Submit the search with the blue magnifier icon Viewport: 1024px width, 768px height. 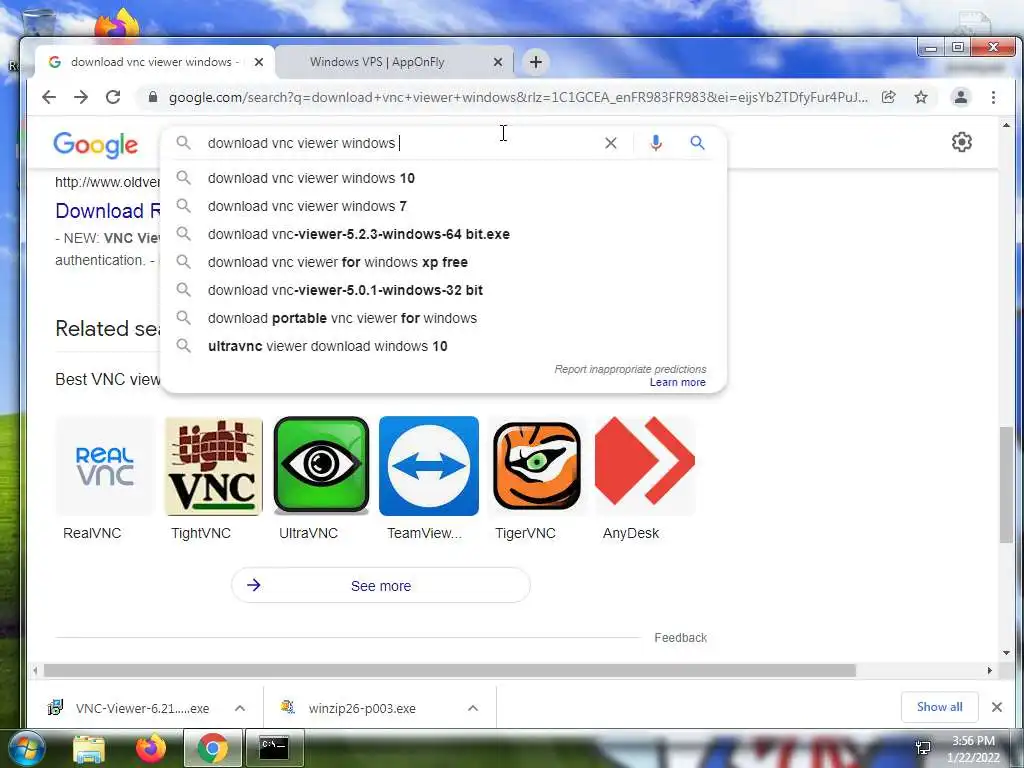[697, 143]
